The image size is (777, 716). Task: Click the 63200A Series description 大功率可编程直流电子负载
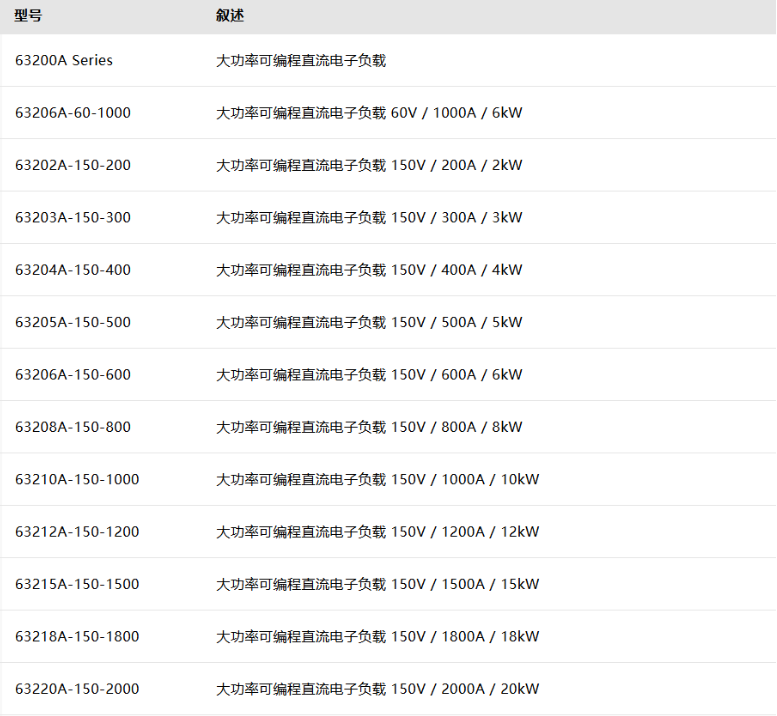click(301, 60)
